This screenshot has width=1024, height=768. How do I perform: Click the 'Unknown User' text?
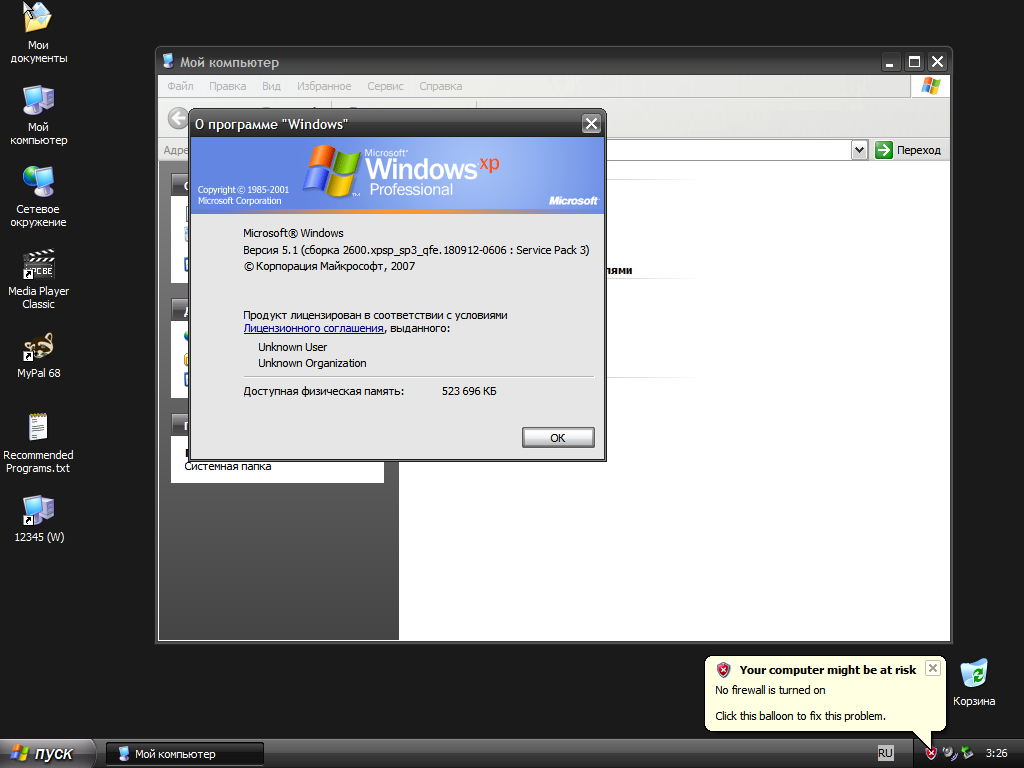pyautogui.click(x=293, y=347)
